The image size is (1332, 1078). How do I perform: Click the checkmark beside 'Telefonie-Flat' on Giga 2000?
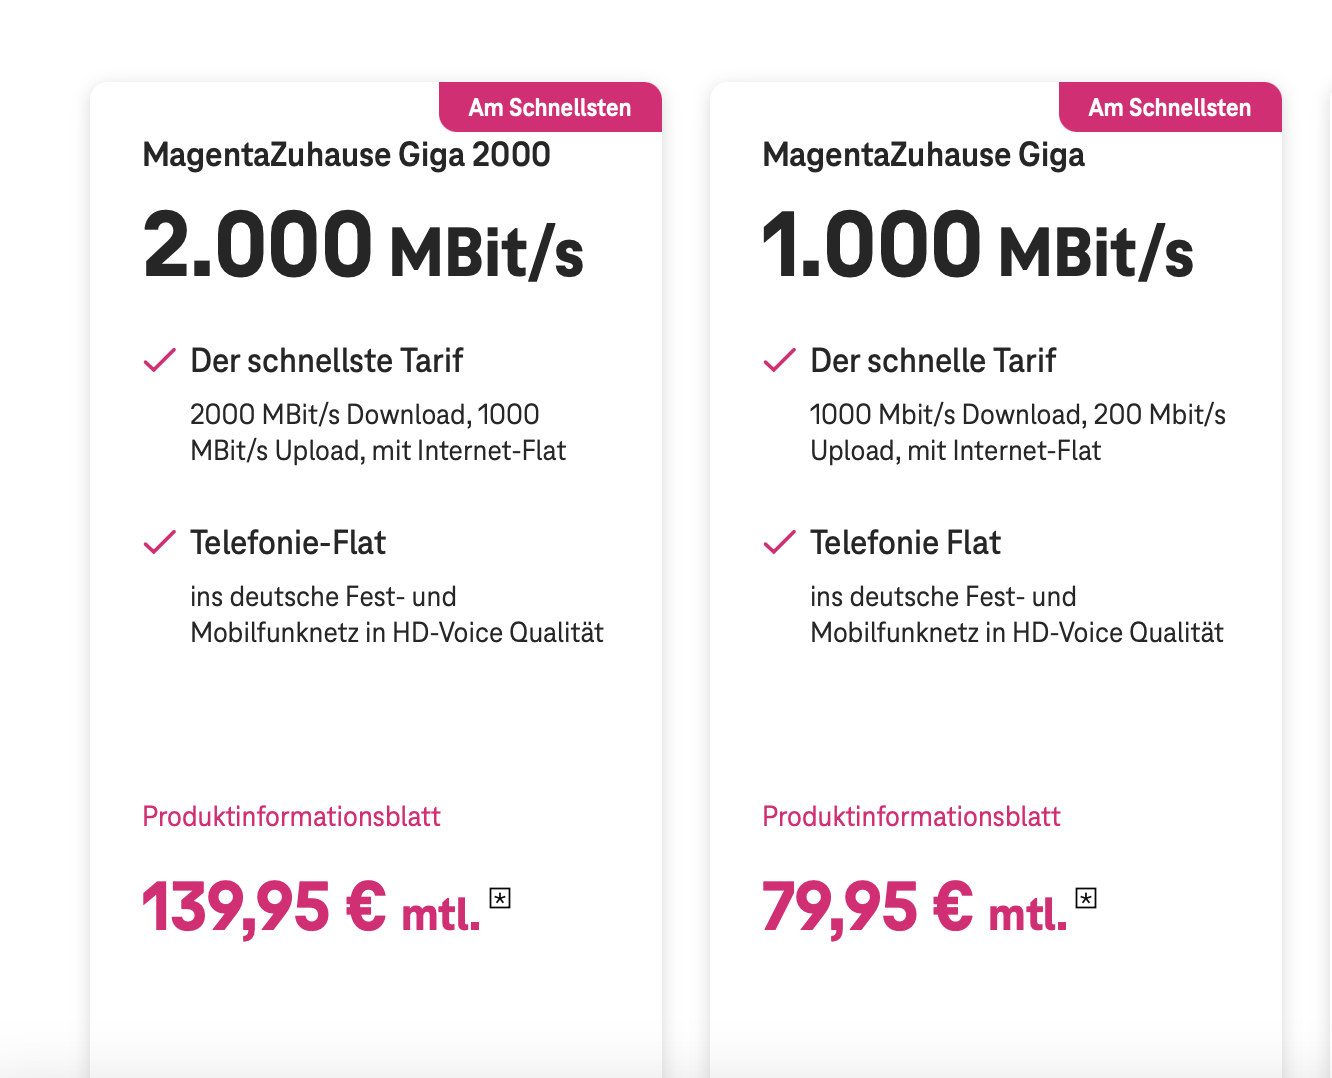158,543
